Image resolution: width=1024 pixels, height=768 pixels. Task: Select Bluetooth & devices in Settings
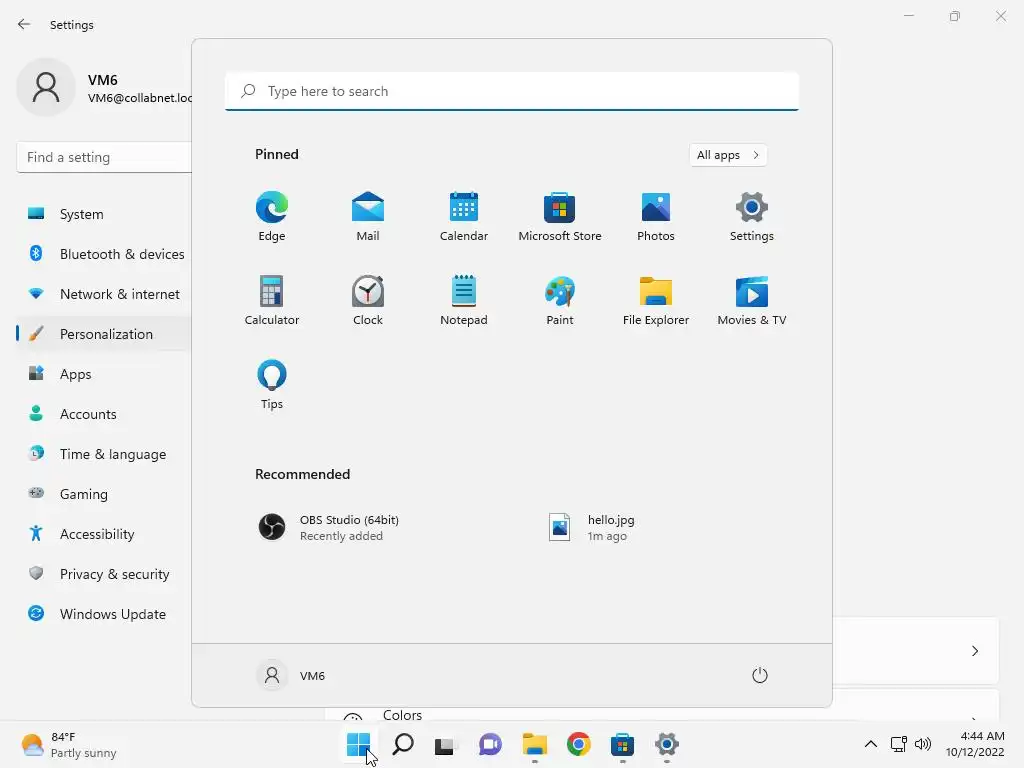pyautogui.click(x=104, y=254)
